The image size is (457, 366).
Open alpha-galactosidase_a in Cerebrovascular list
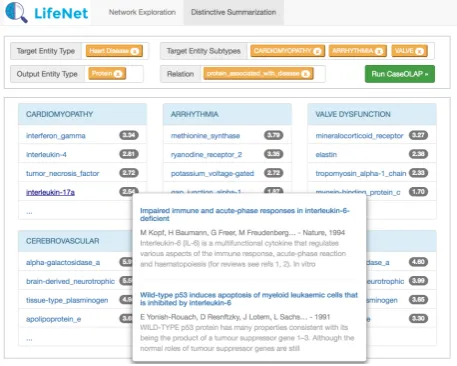point(63,263)
